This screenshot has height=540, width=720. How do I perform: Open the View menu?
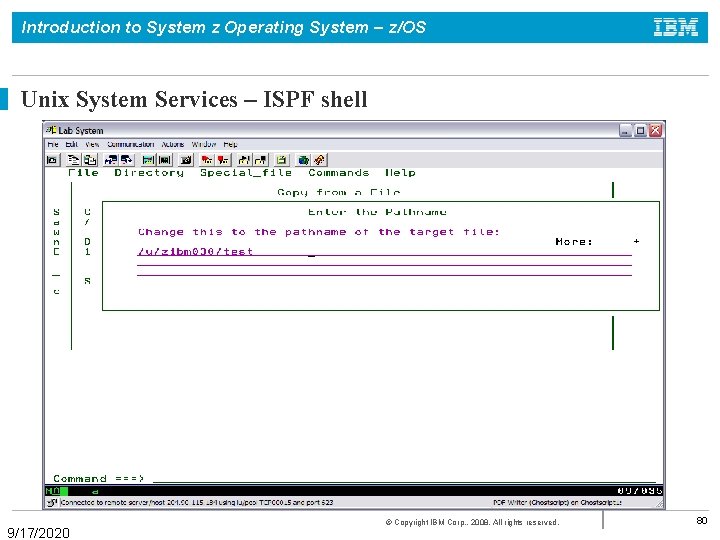[x=92, y=144]
